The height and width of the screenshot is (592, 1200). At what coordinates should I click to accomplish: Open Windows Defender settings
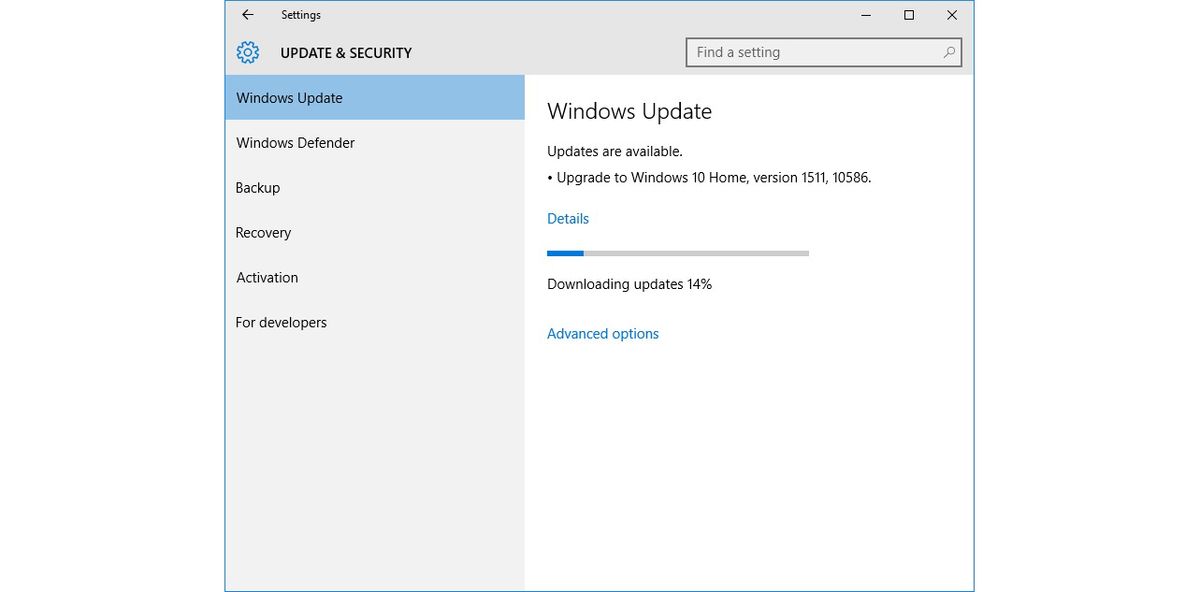294,142
